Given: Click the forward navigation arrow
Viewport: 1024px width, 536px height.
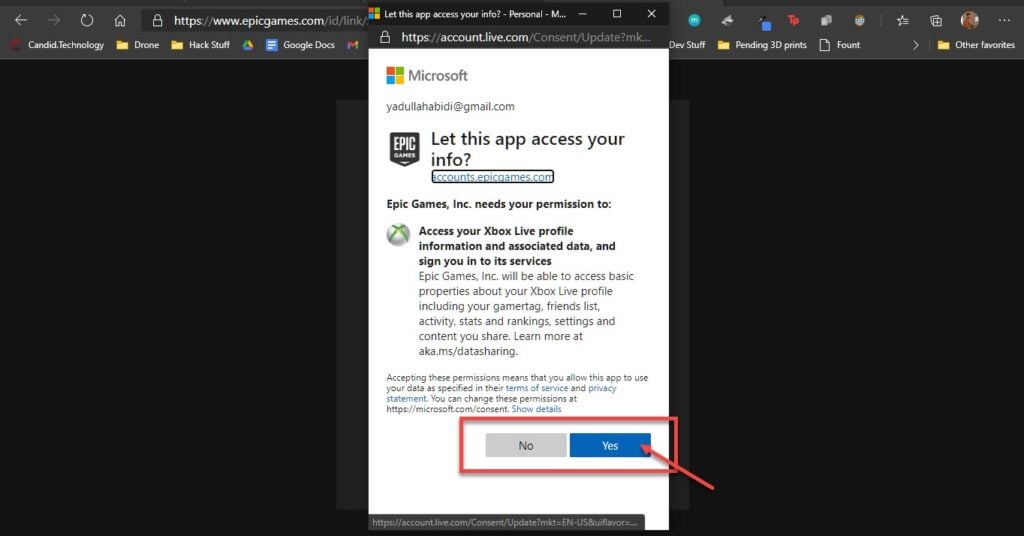Looking at the screenshot, I should 54,20.
